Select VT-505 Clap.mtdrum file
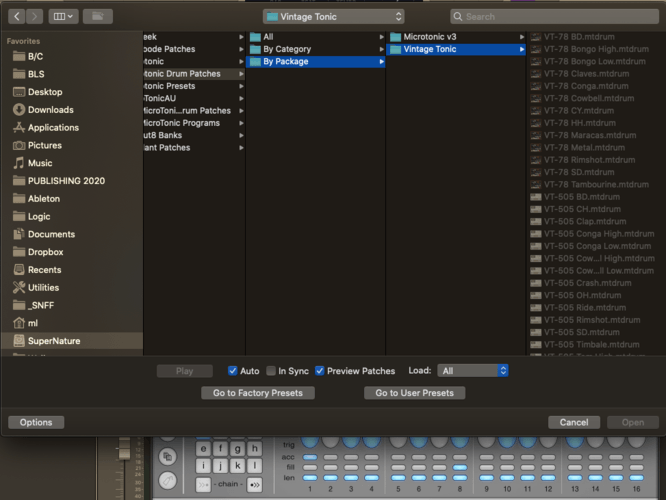The height and width of the screenshot is (500, 666). click(596, 222)
